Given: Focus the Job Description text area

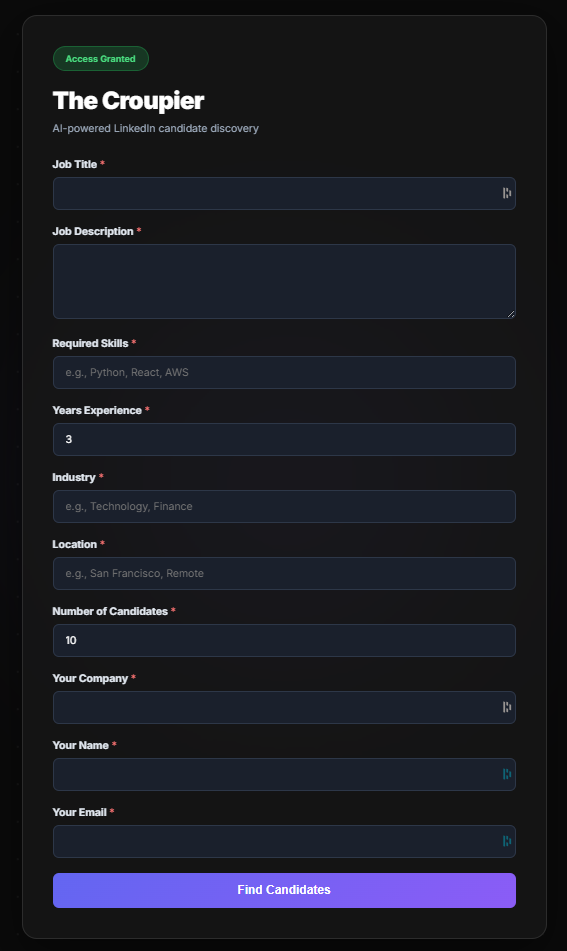Looking at the screenshot, I should pyautogui.click(x=284, y=281).
